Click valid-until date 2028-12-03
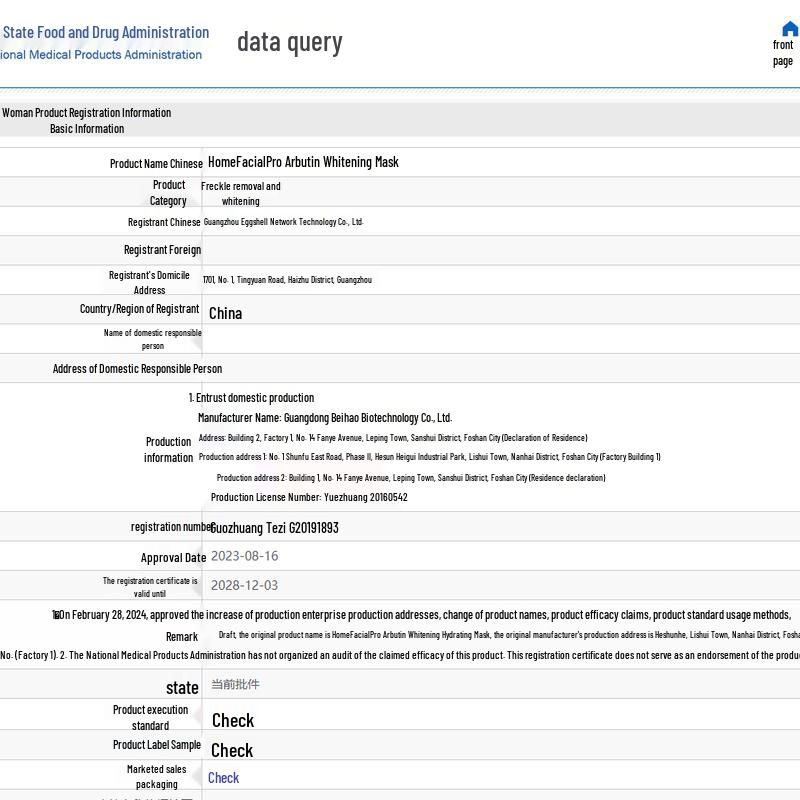 click(244, 585)
